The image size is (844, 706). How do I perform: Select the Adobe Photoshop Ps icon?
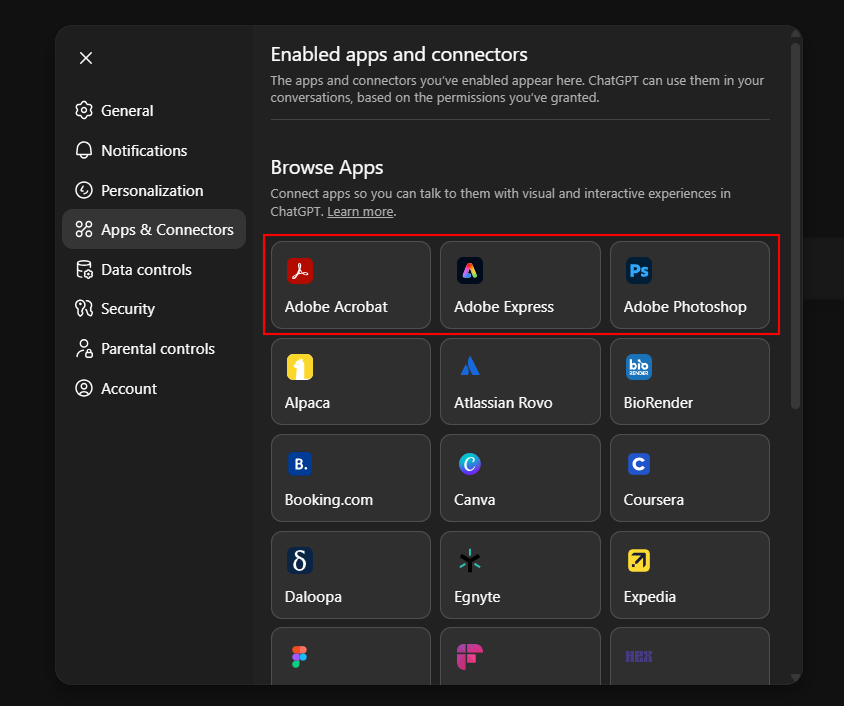click(639, 270)
